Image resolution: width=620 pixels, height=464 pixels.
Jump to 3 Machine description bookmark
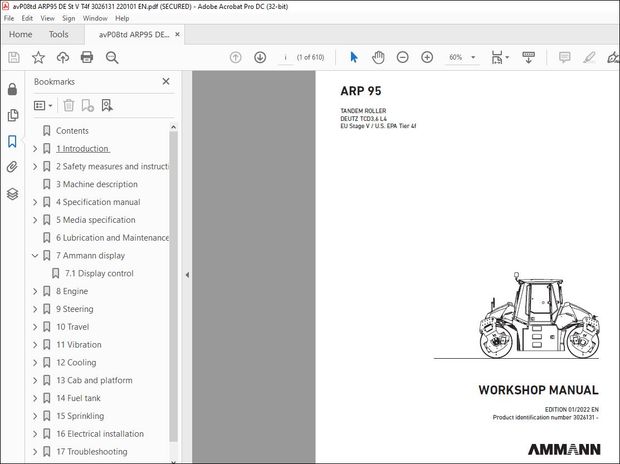[x=97, y=184]
